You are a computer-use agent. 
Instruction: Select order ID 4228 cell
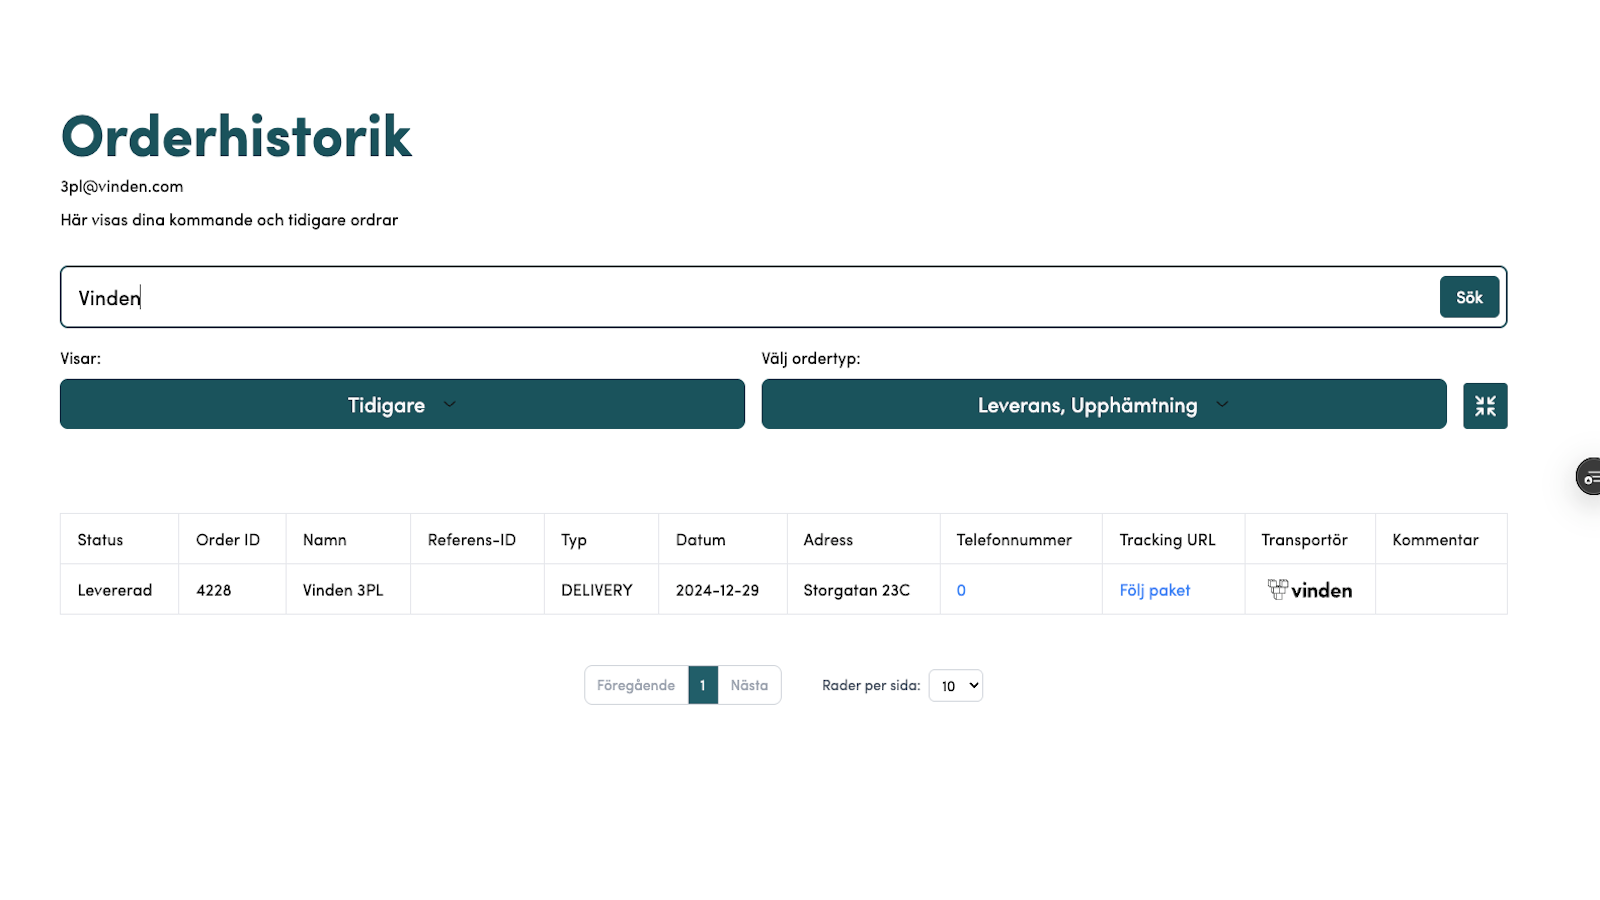(232, 590)
